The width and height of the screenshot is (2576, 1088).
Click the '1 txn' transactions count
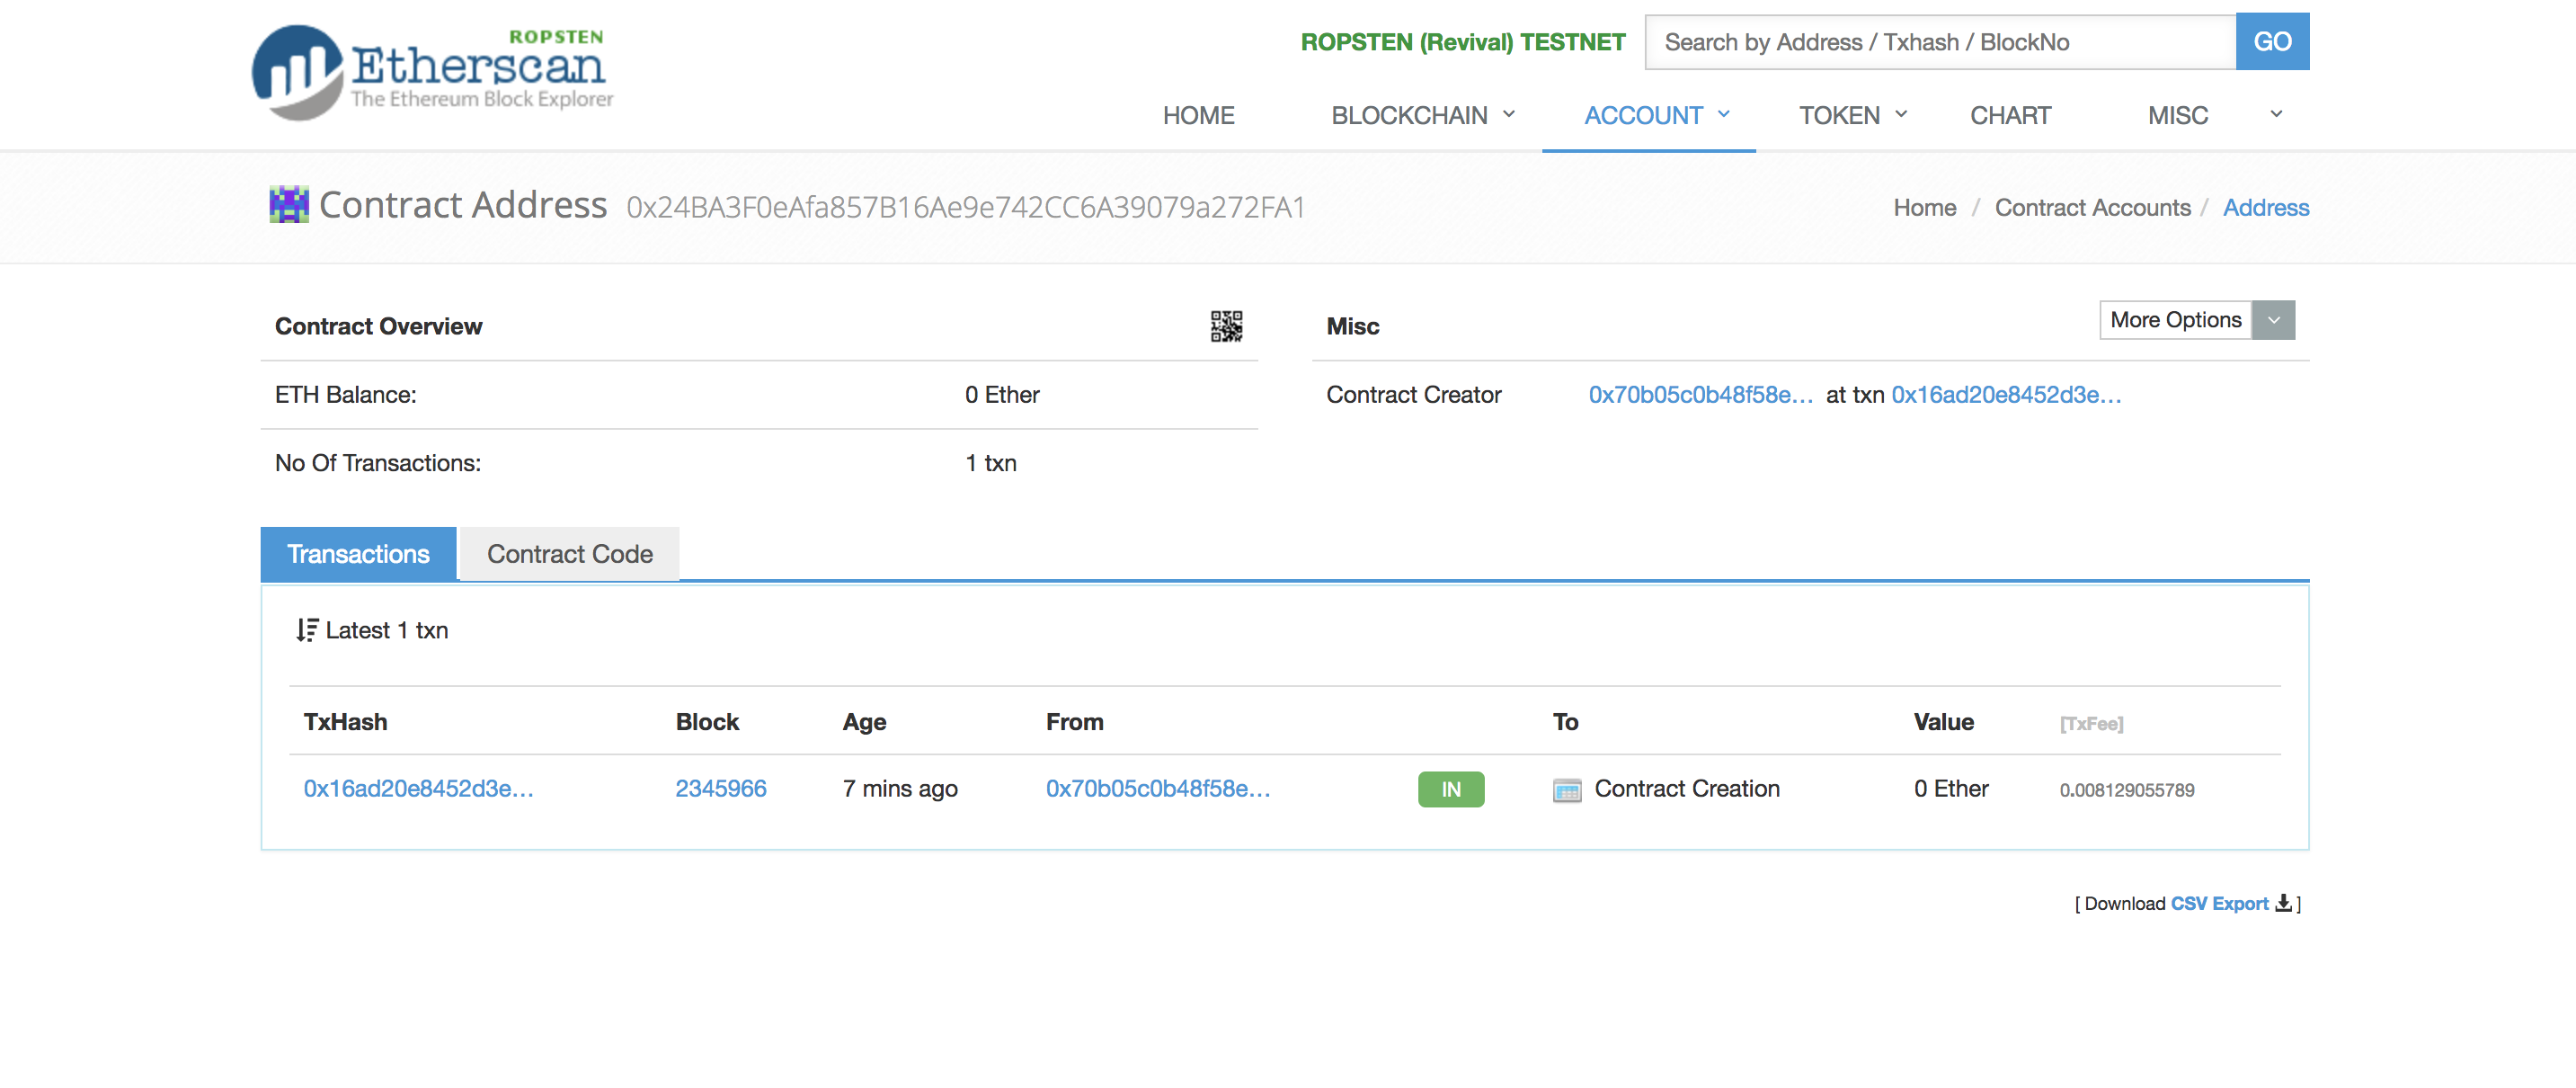tap(991, 463)
